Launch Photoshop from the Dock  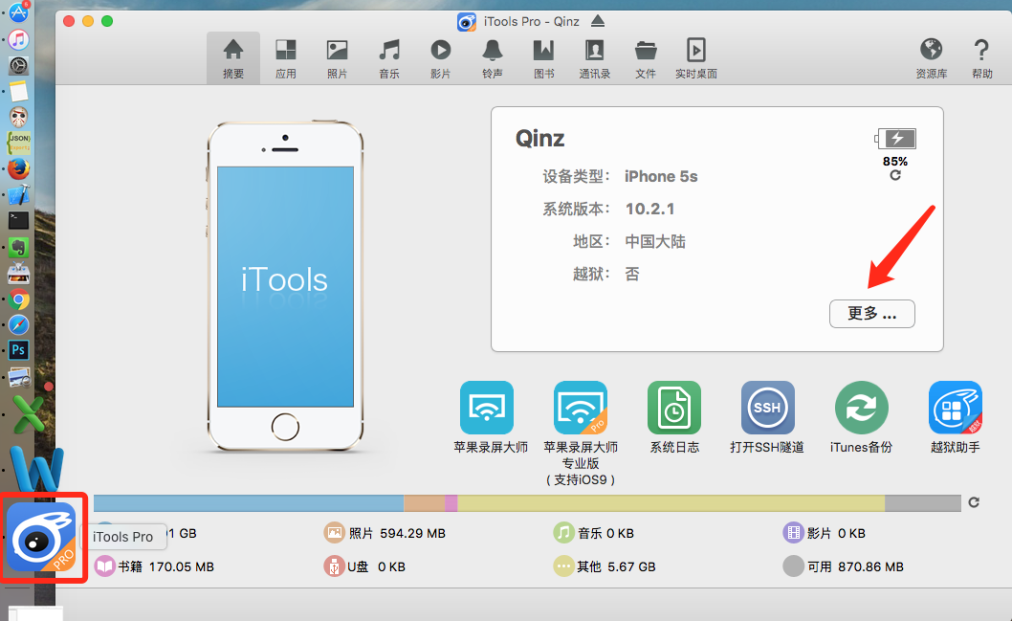pos(19,351)
